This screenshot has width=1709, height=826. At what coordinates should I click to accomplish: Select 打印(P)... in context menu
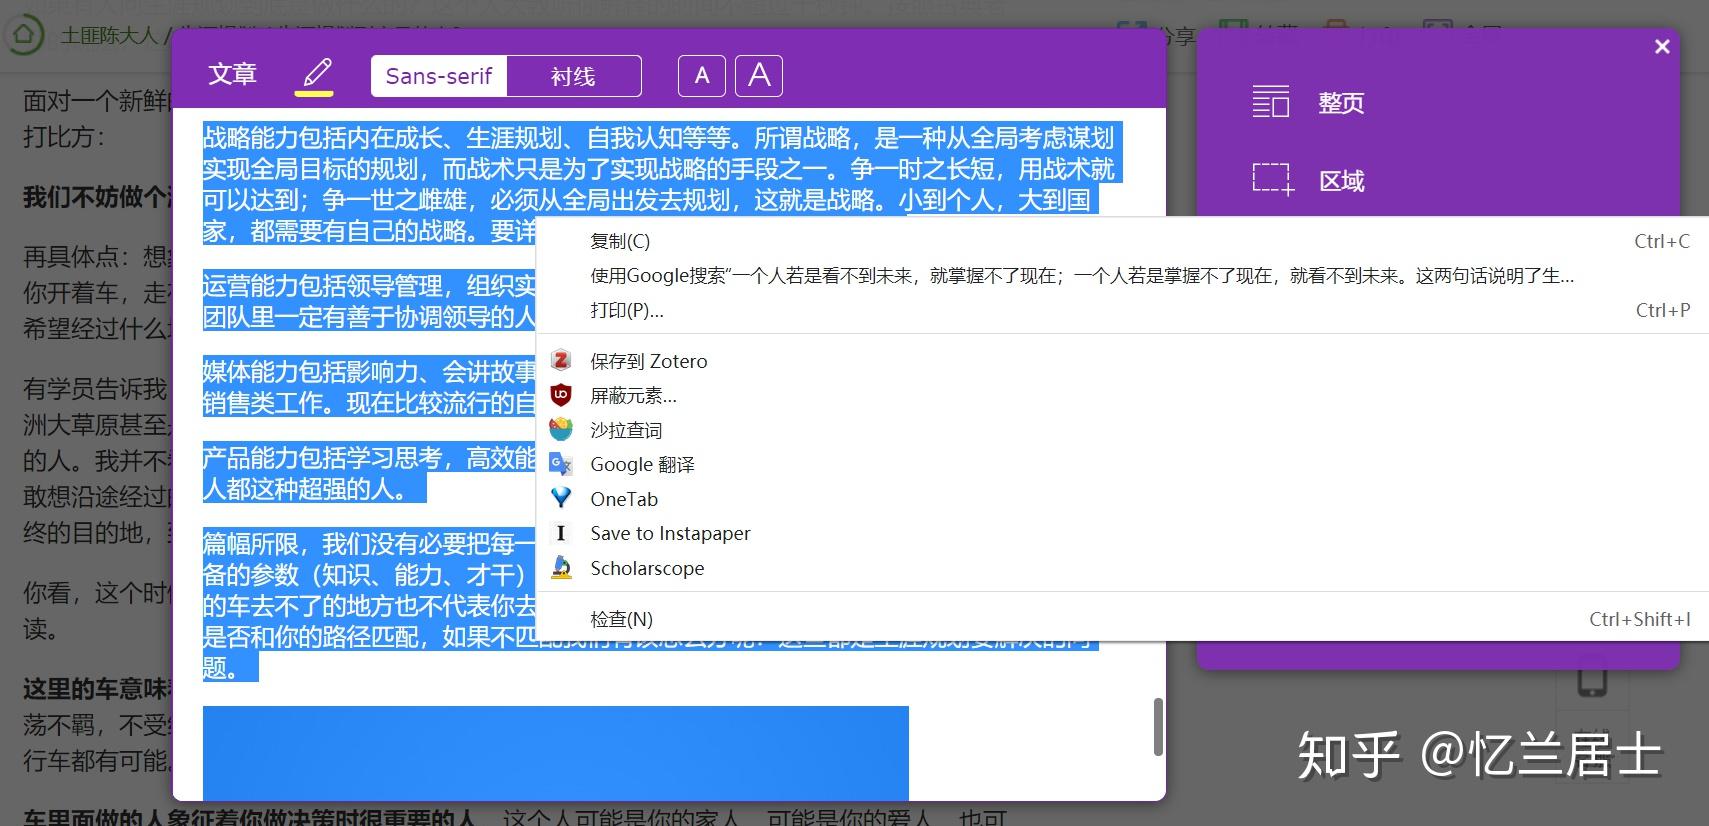pyautogui.click(x=1122, y=310)
